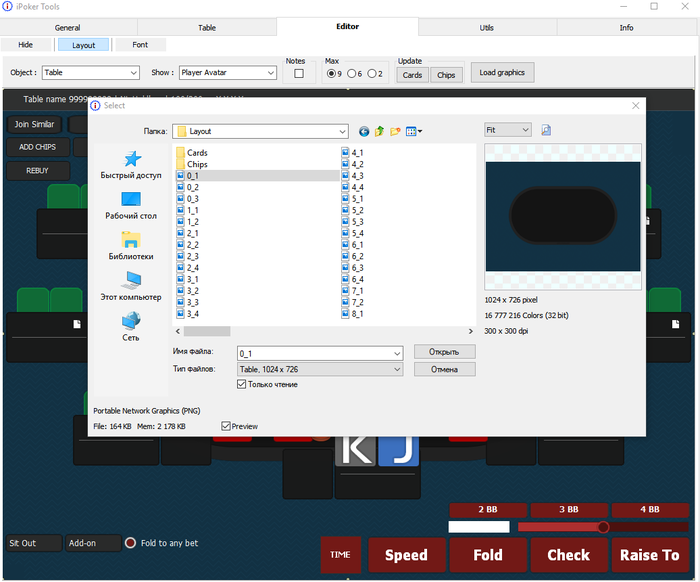Toggle Fold to any bet option

pos(130,543)
